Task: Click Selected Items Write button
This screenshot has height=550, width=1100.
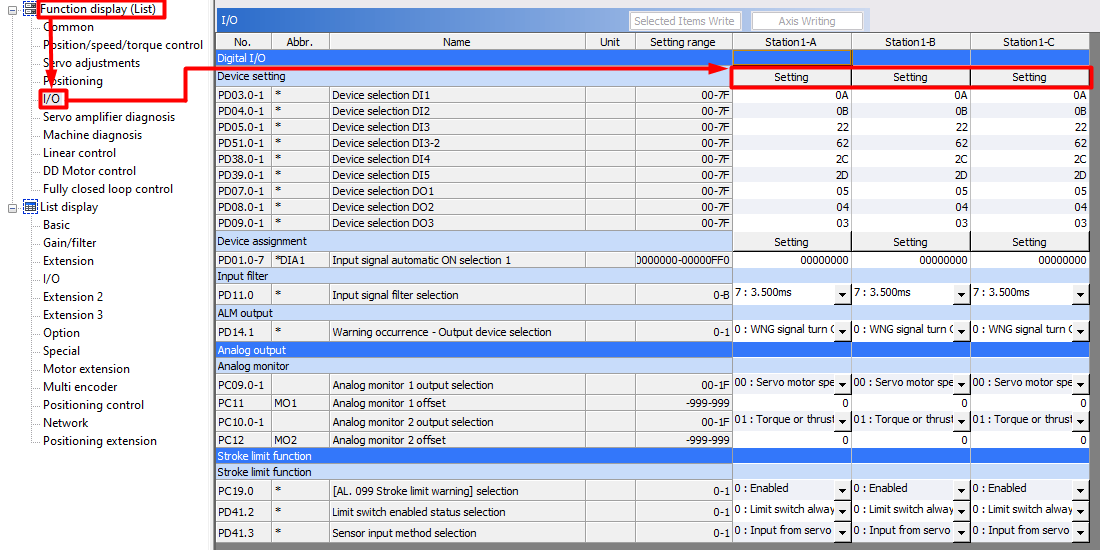Action: [684, 21]
